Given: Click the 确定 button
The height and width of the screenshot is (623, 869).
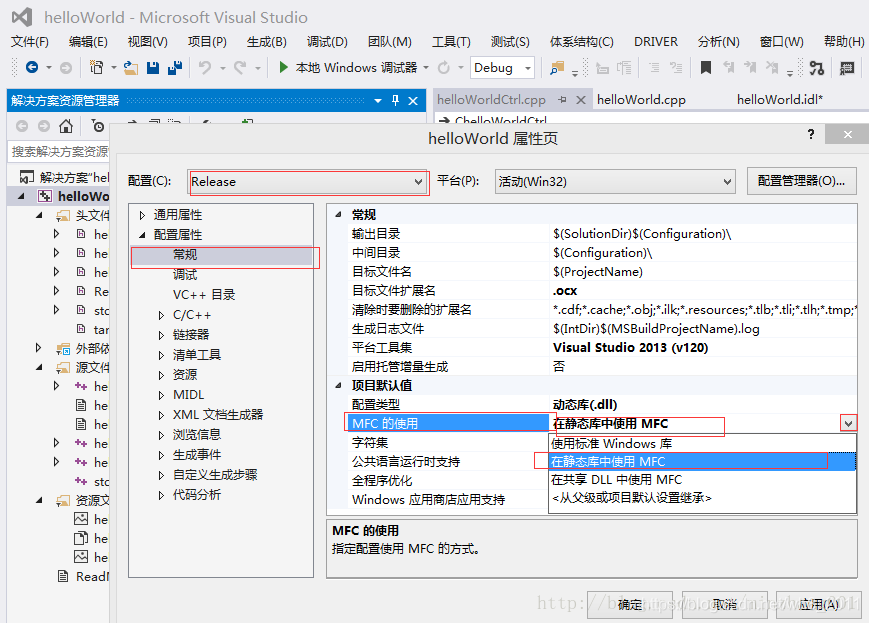Looking at the screenshot, I should [x=630, y=605].
